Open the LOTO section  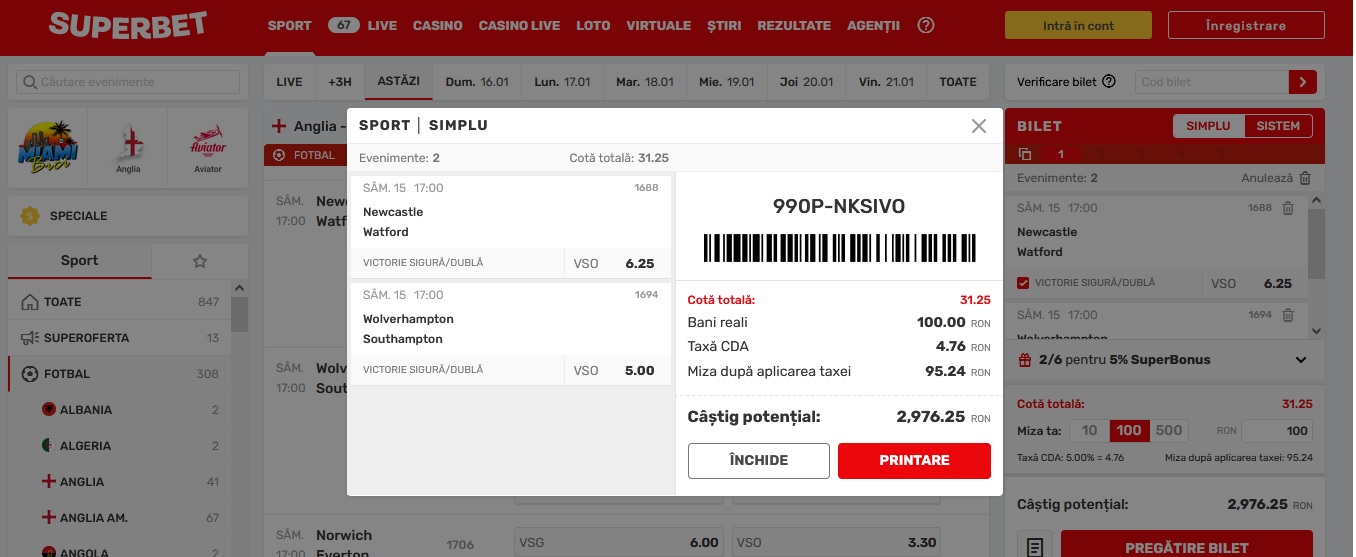point(593,25)
